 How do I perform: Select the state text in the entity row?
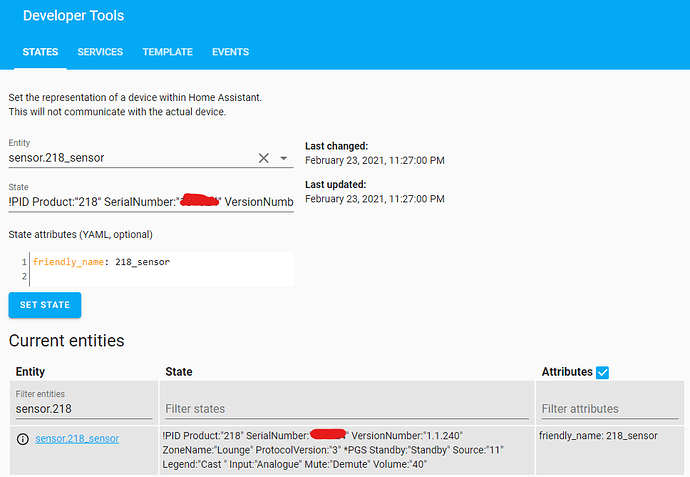point(333,450)
